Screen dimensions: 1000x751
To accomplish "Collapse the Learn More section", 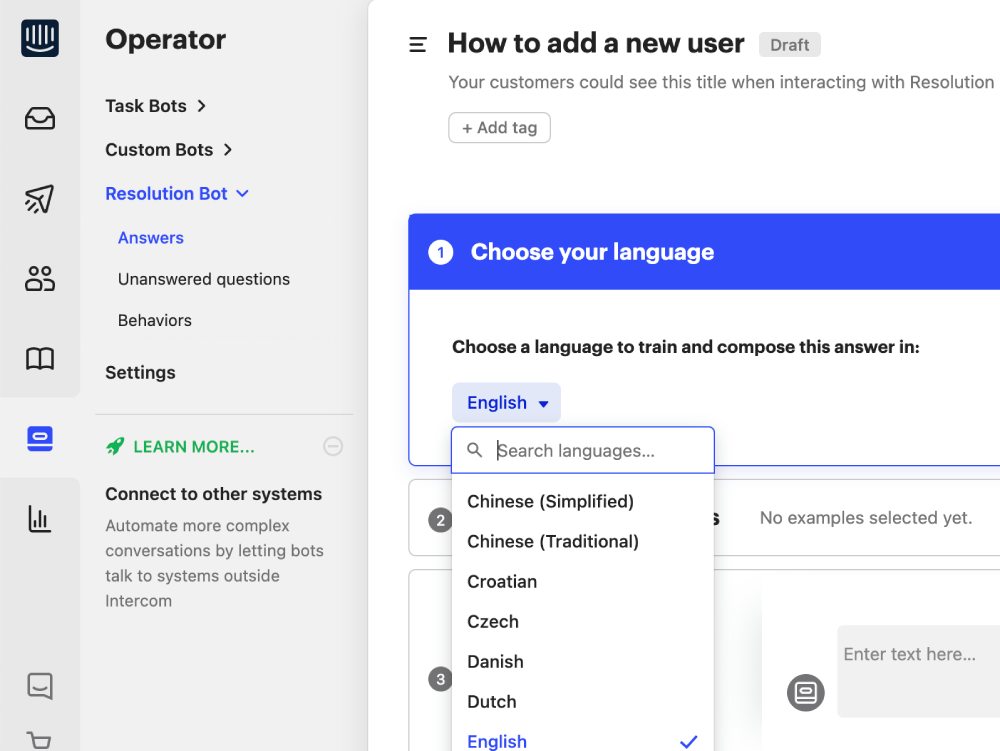I will point(333,447).
